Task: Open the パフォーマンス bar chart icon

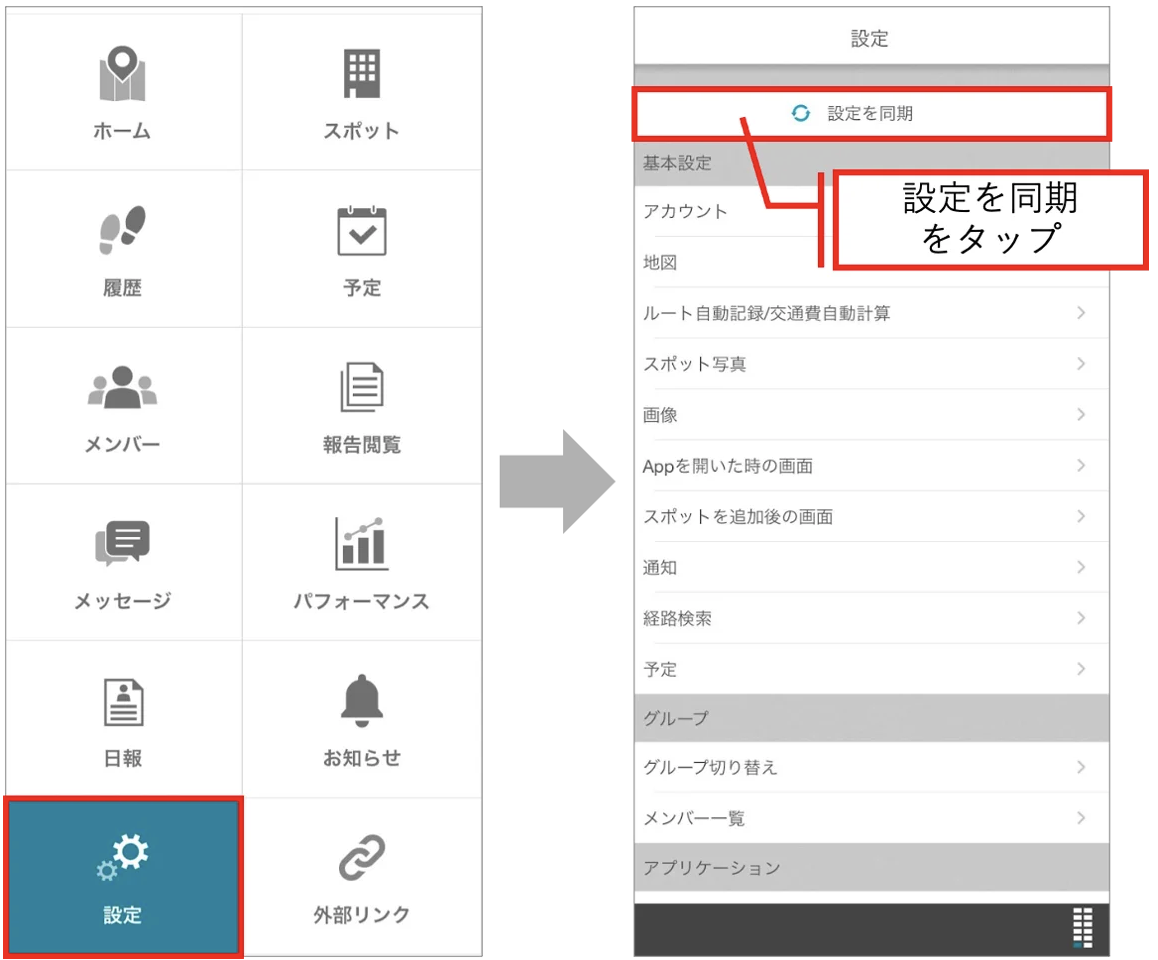Action: coord(362,544)
